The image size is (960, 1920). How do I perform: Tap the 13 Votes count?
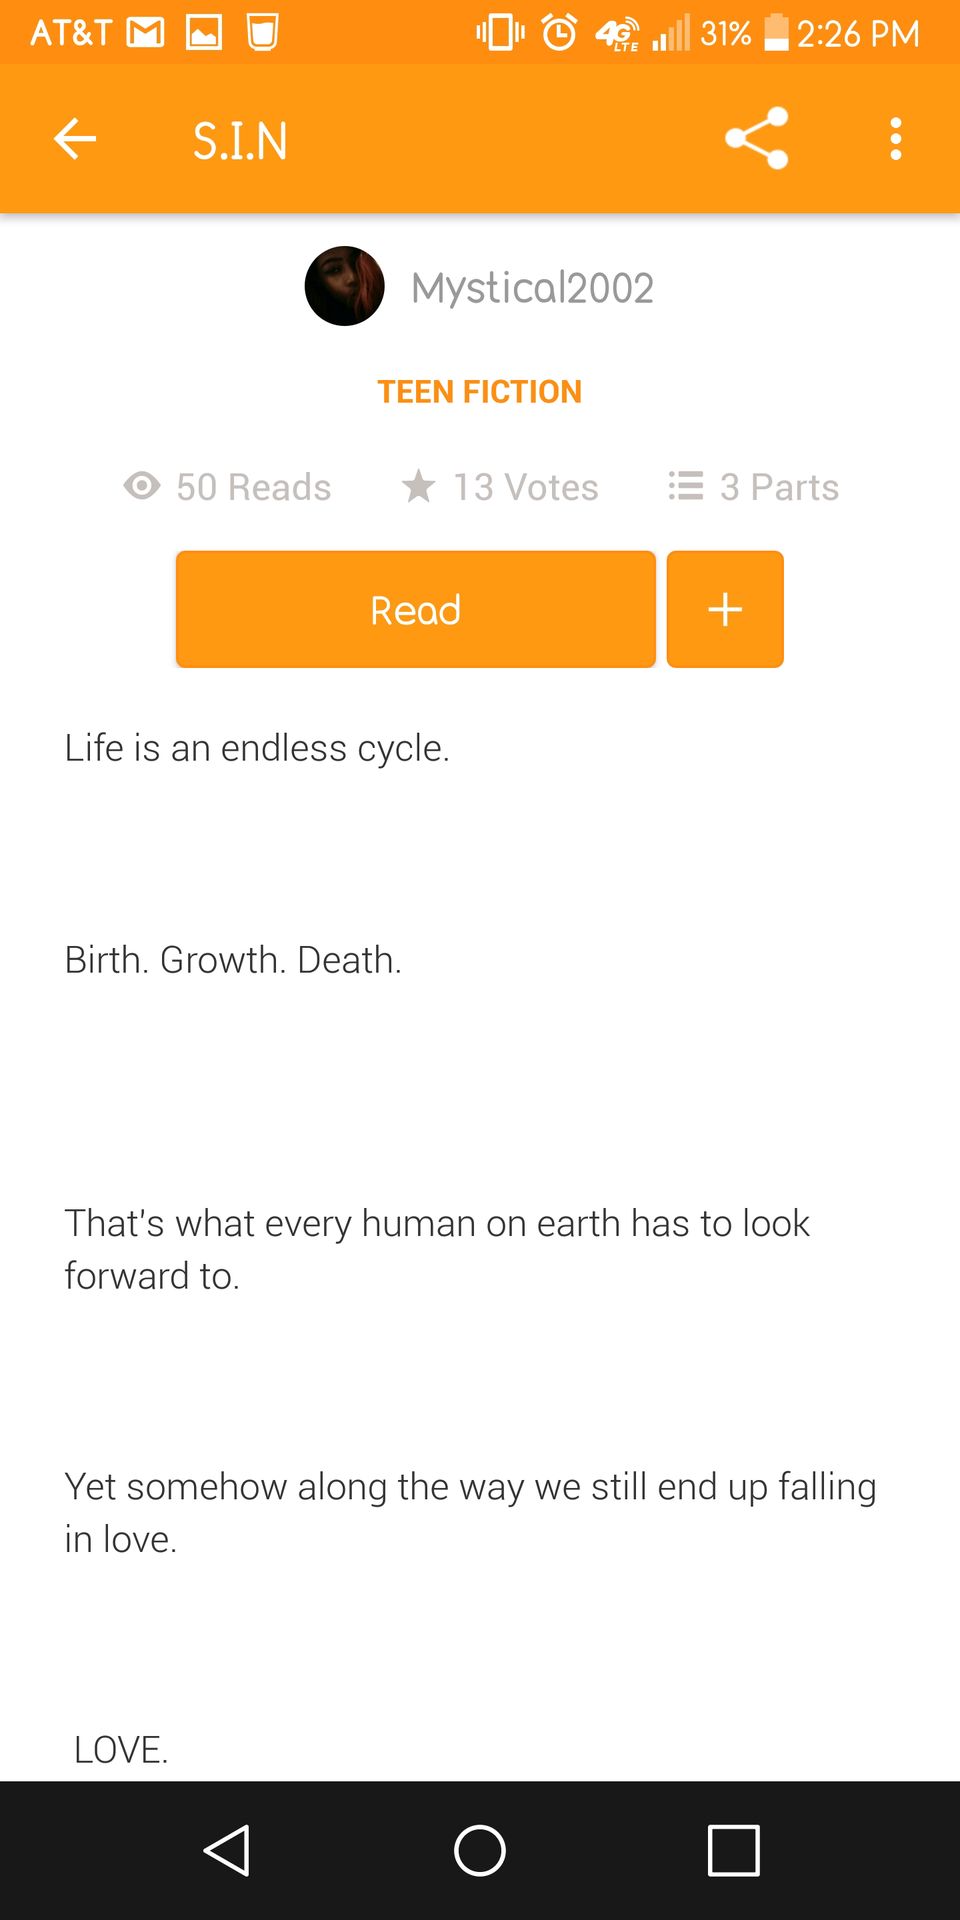pos(526,487)
